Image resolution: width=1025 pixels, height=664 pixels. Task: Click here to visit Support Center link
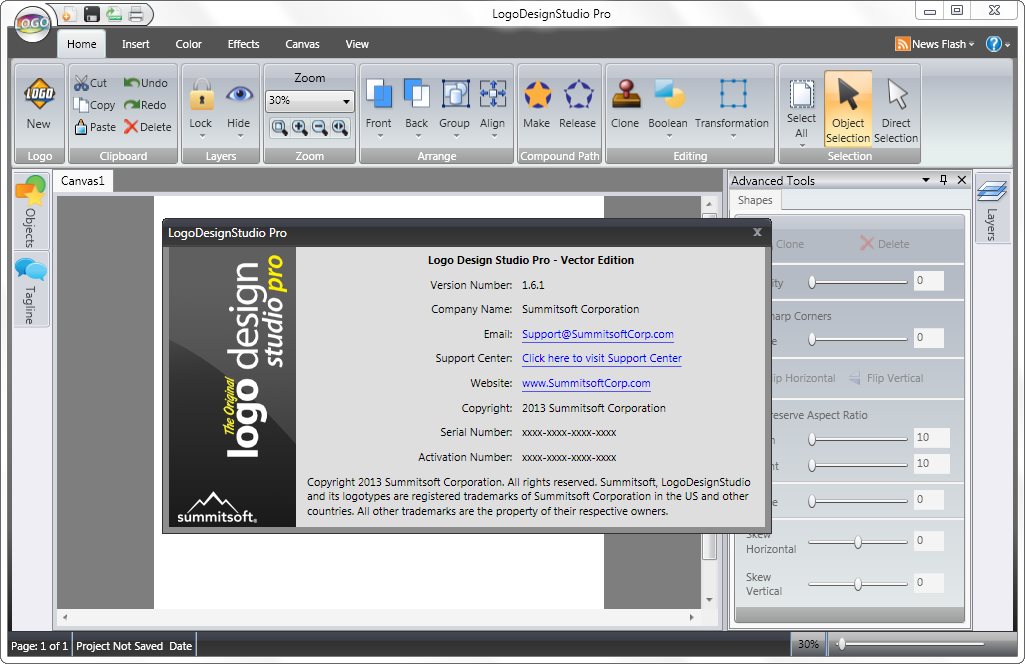pyautogui.click(x=601, y=358)
